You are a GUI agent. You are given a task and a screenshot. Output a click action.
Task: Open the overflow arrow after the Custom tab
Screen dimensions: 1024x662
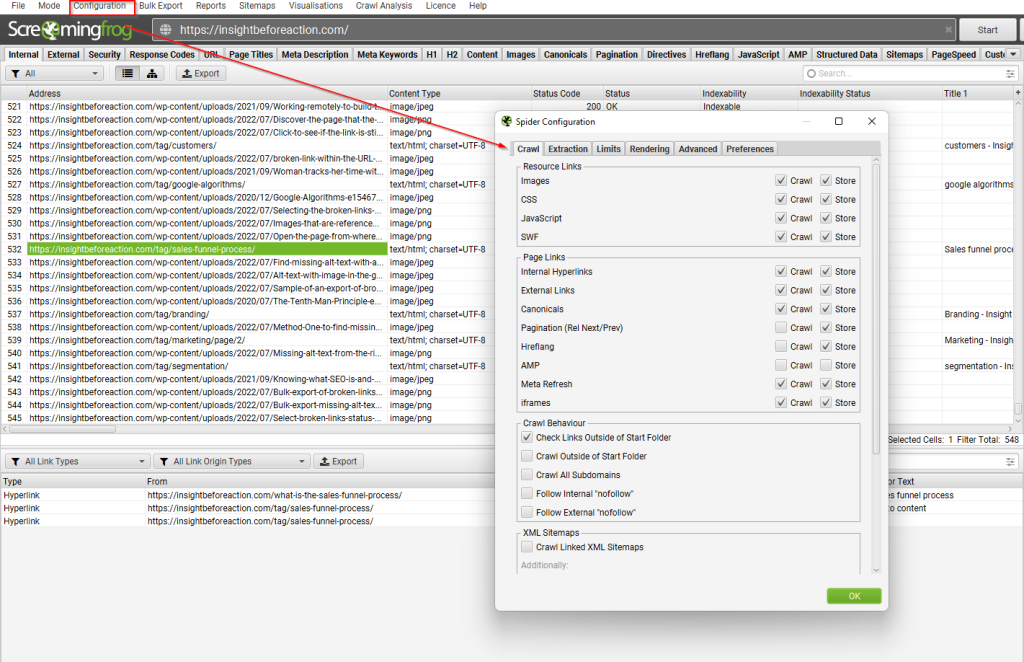(x=1013, y=55)
